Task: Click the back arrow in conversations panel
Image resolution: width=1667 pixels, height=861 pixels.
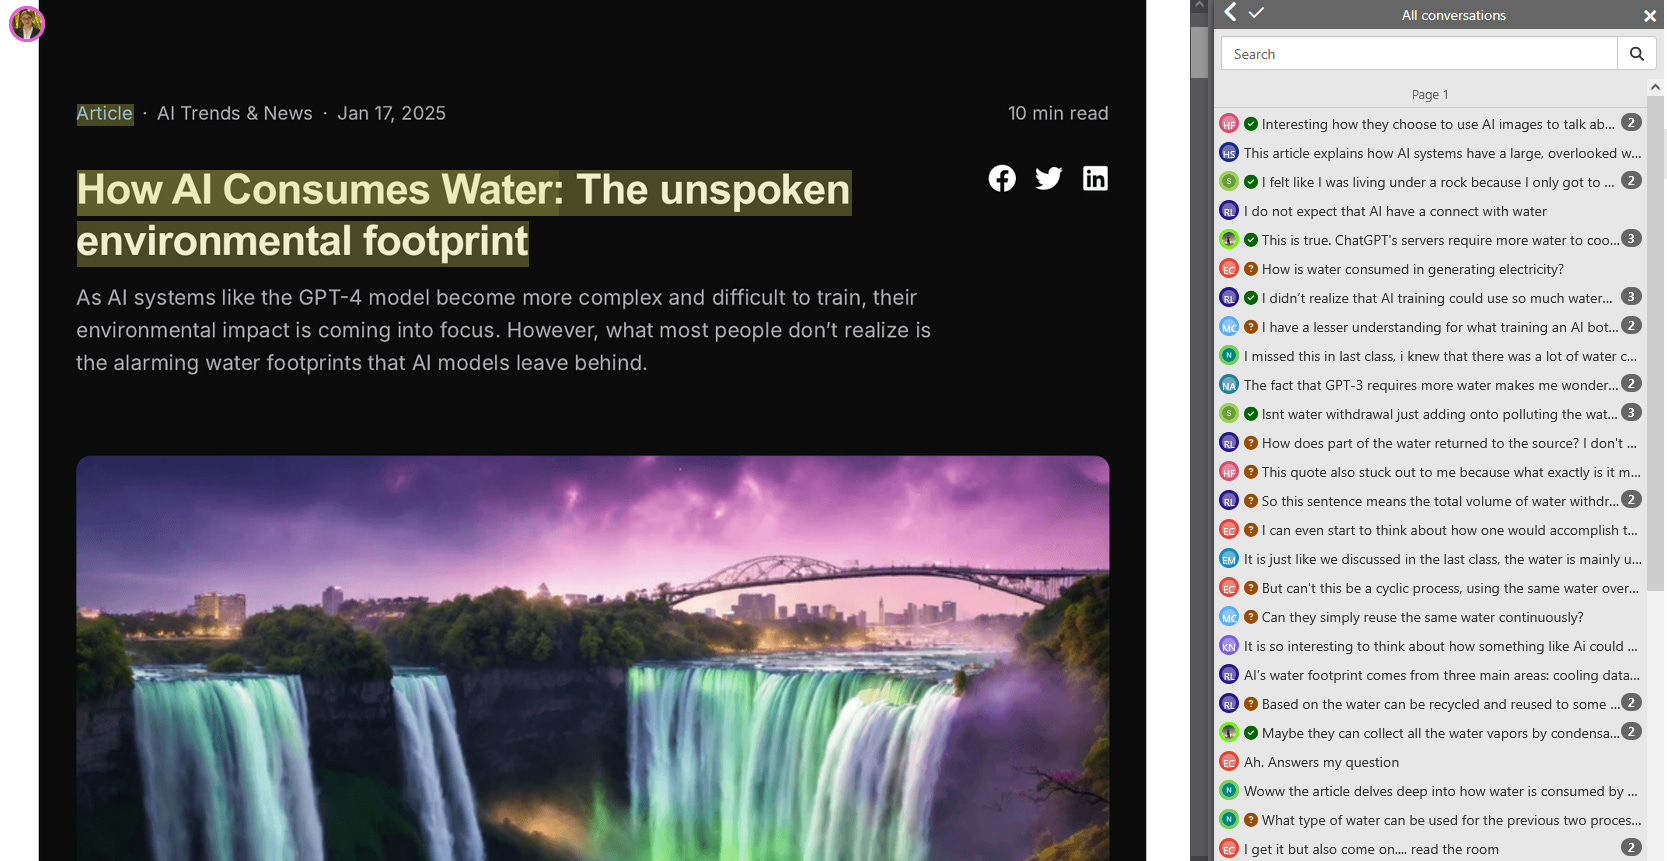Action: point(1230,12)
